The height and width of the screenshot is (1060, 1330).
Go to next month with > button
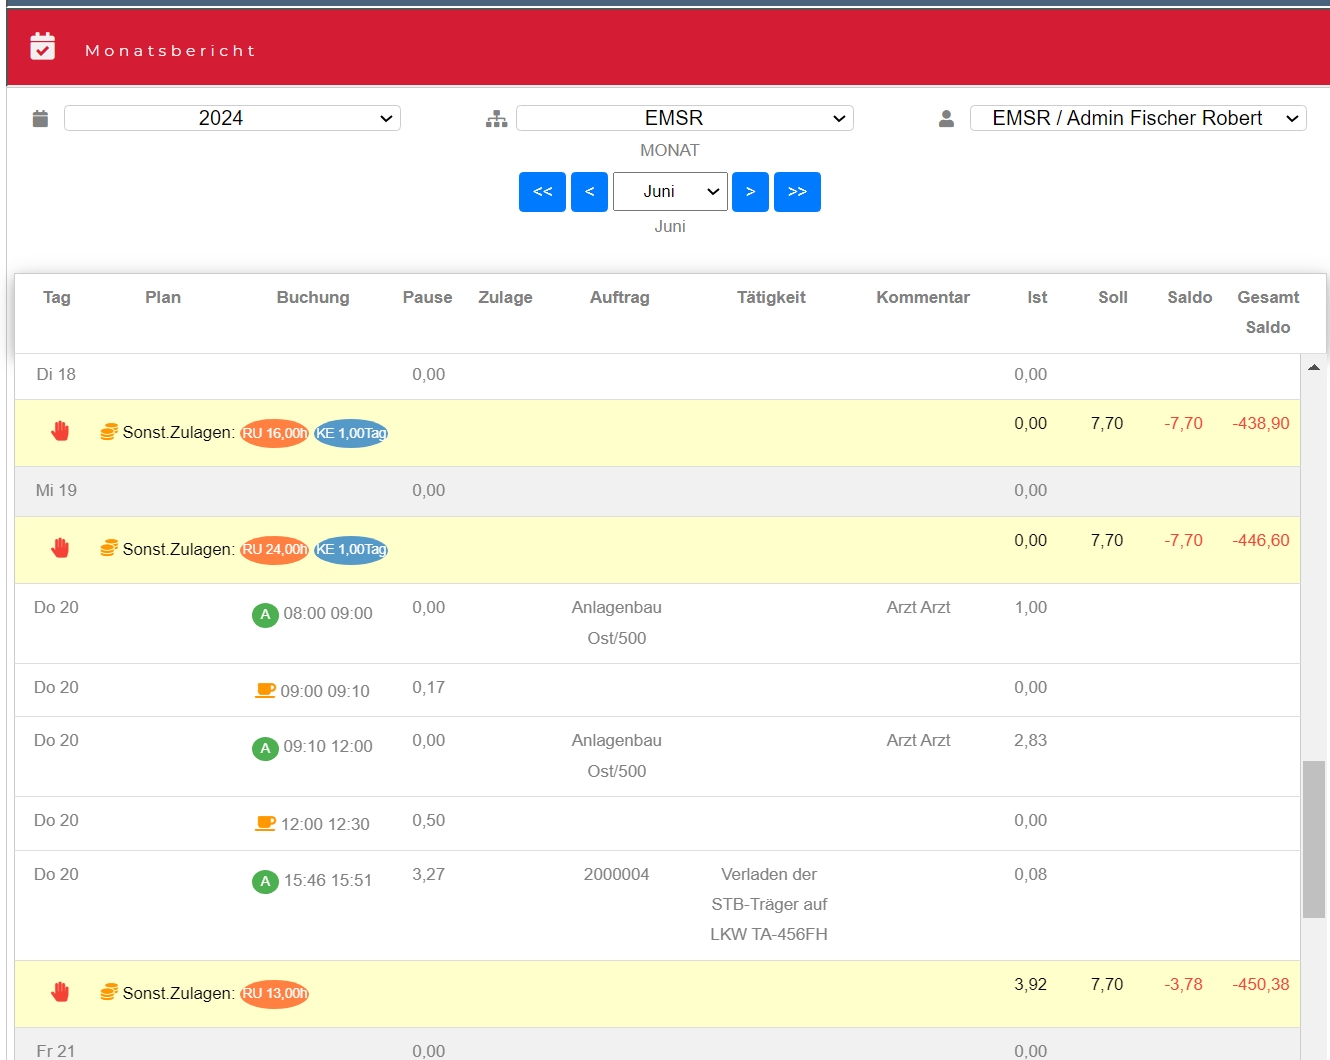[x=750, y=191]
